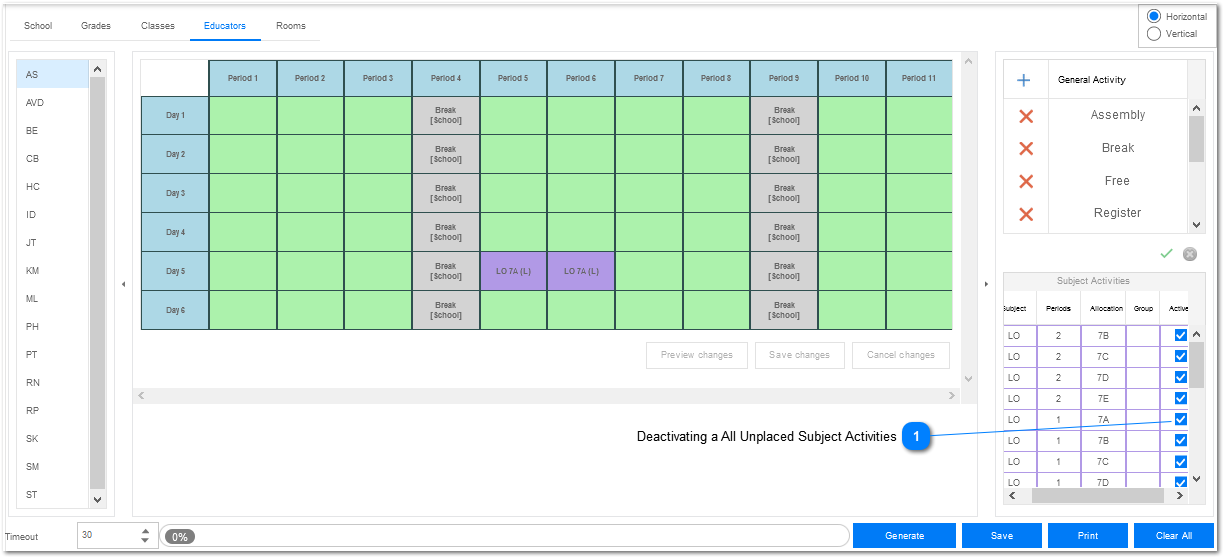Click the Print button
Viewport: 1225px width, 559px height.
point(1088,536)
